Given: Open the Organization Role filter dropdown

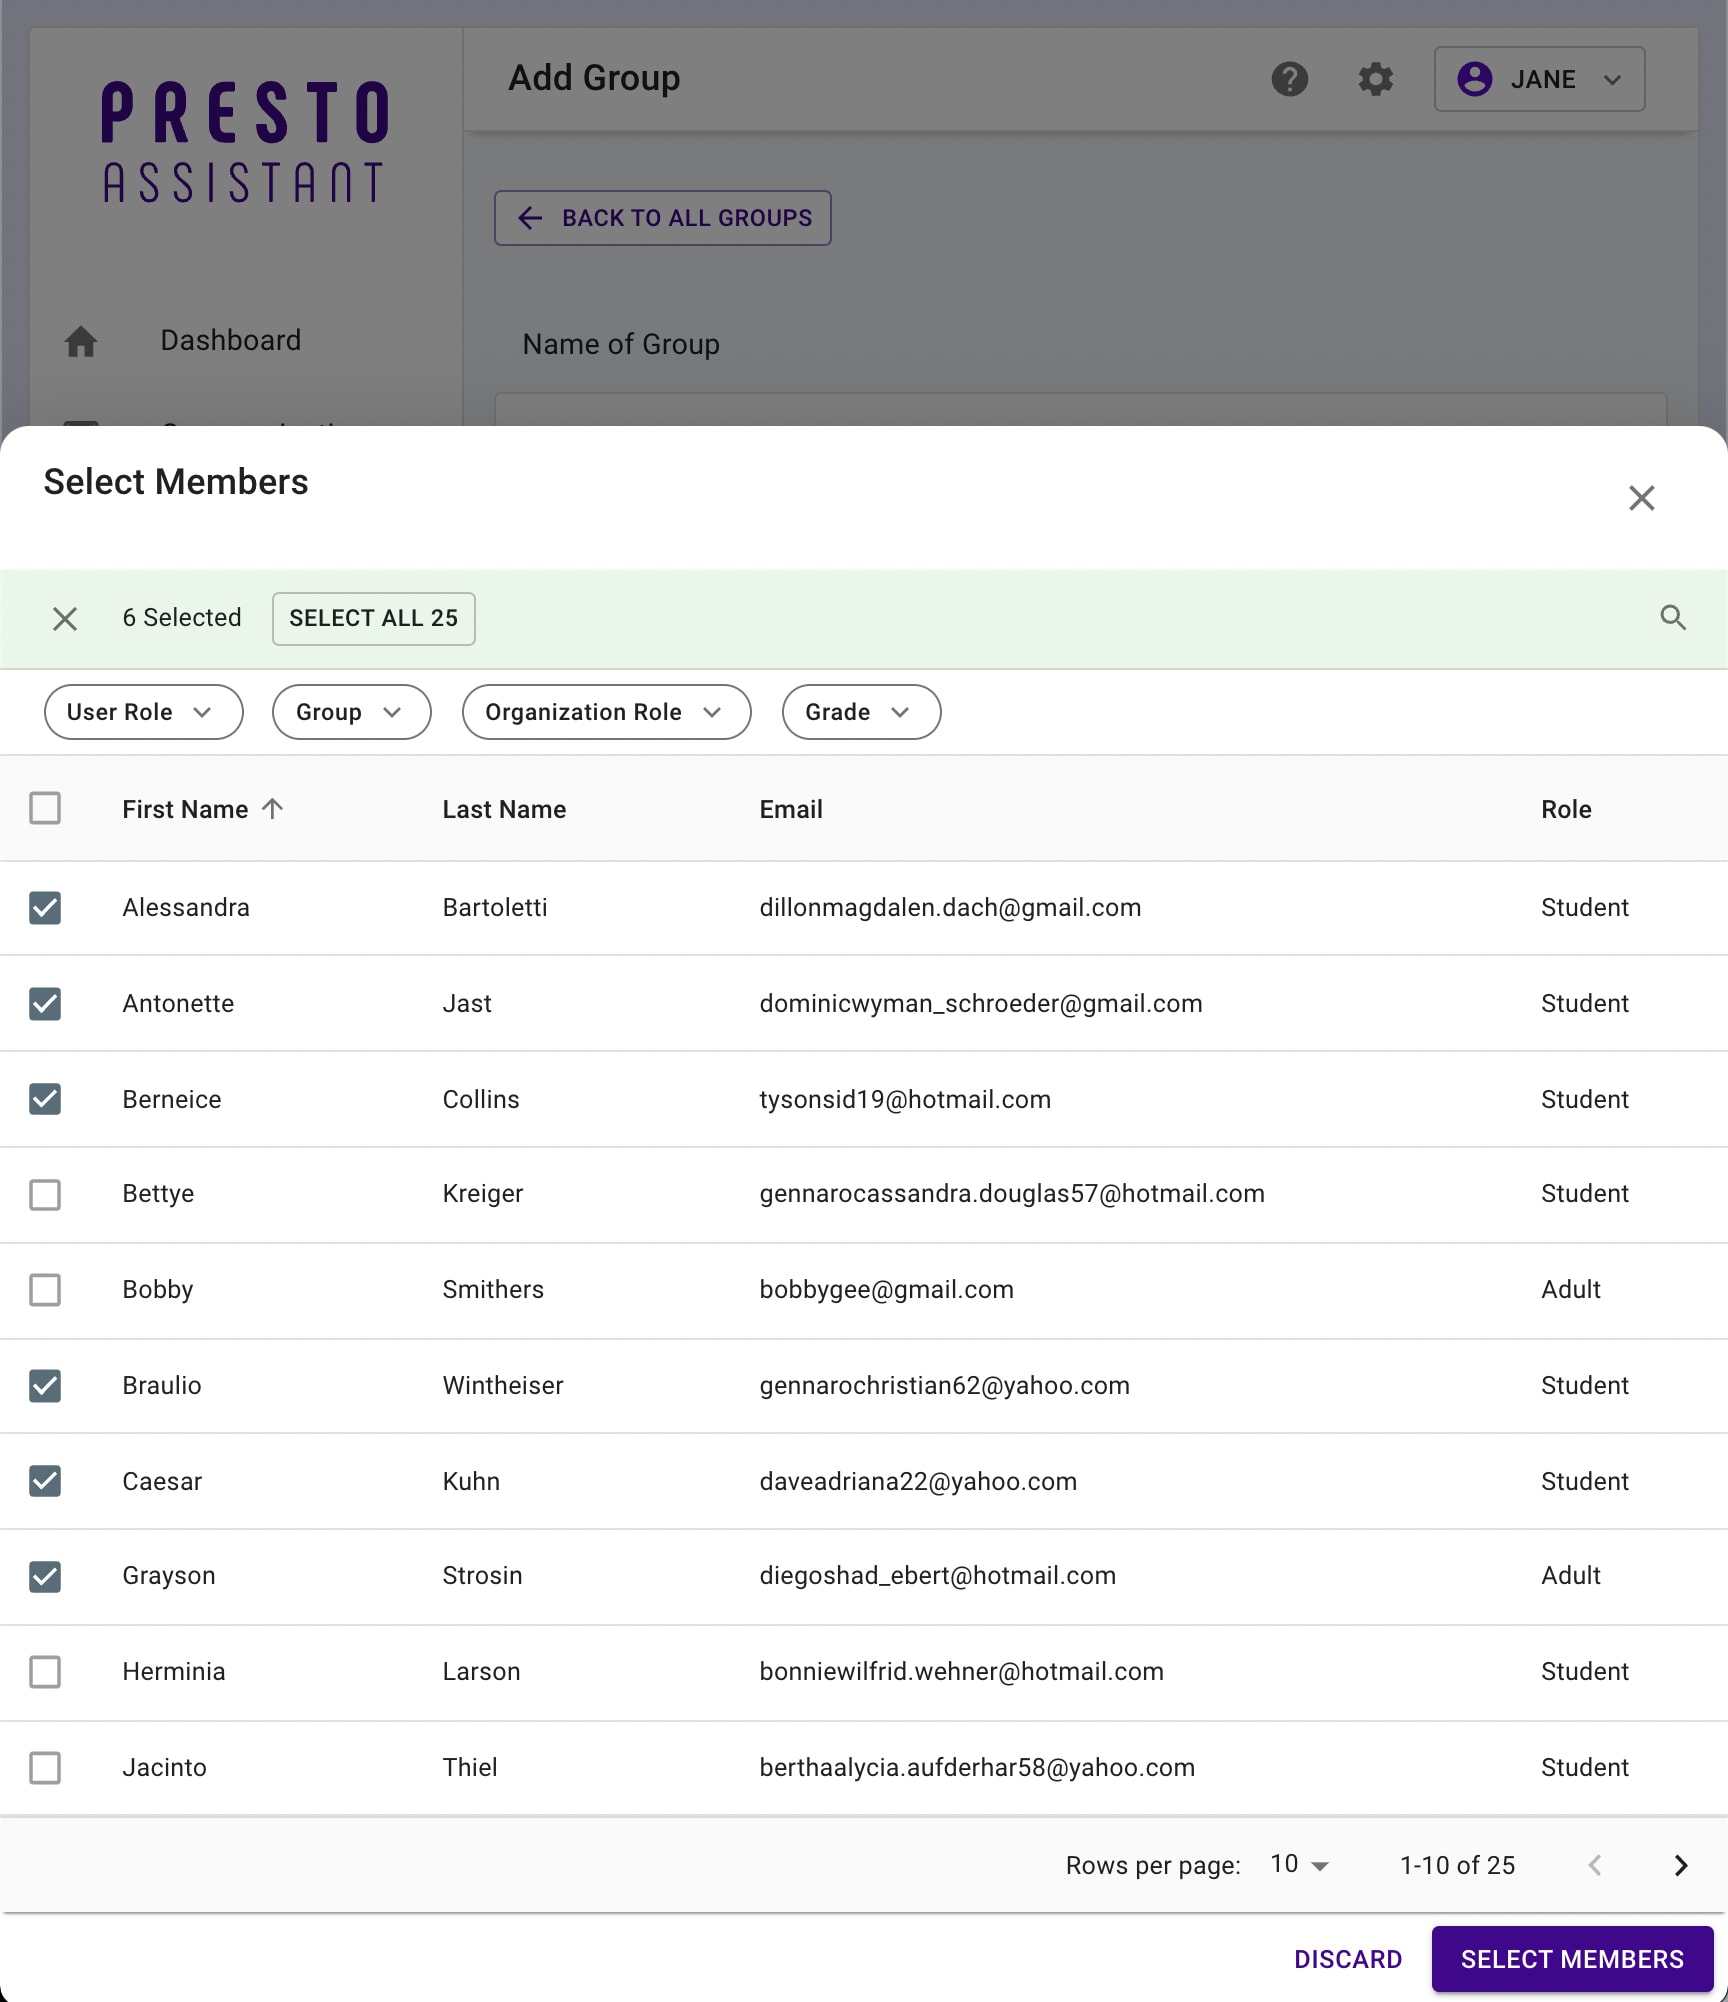Looking at the screenshot, I should coord(606,712).
